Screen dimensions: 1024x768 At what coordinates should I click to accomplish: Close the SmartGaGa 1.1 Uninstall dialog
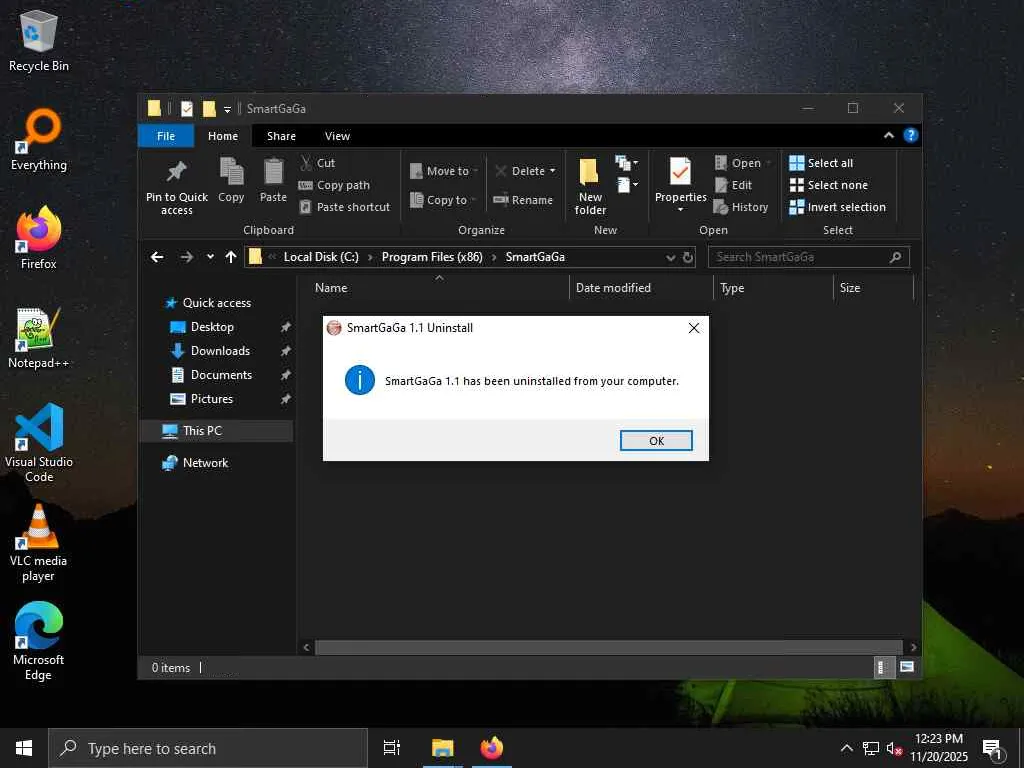tap(694, 328)
